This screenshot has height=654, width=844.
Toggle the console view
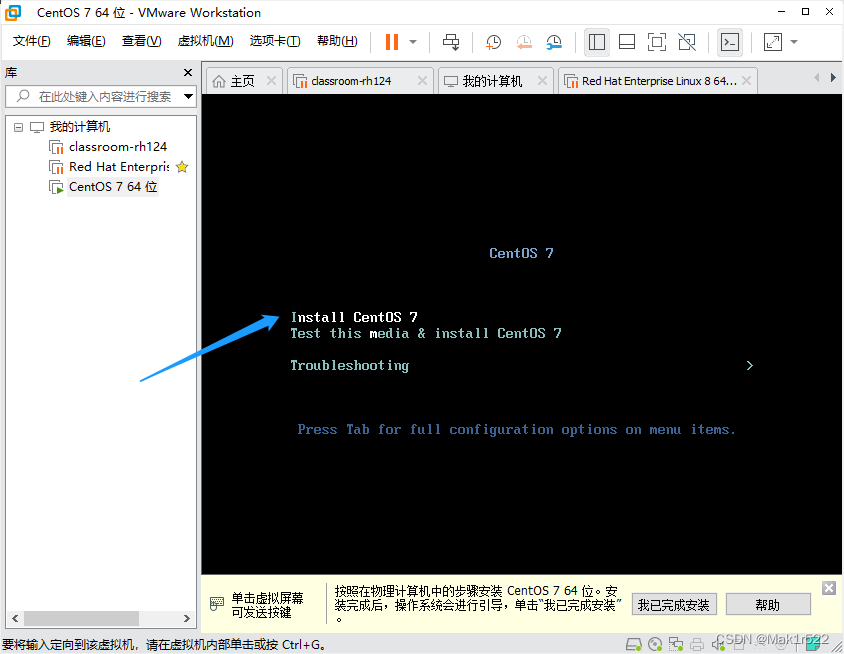pos(730,42)
